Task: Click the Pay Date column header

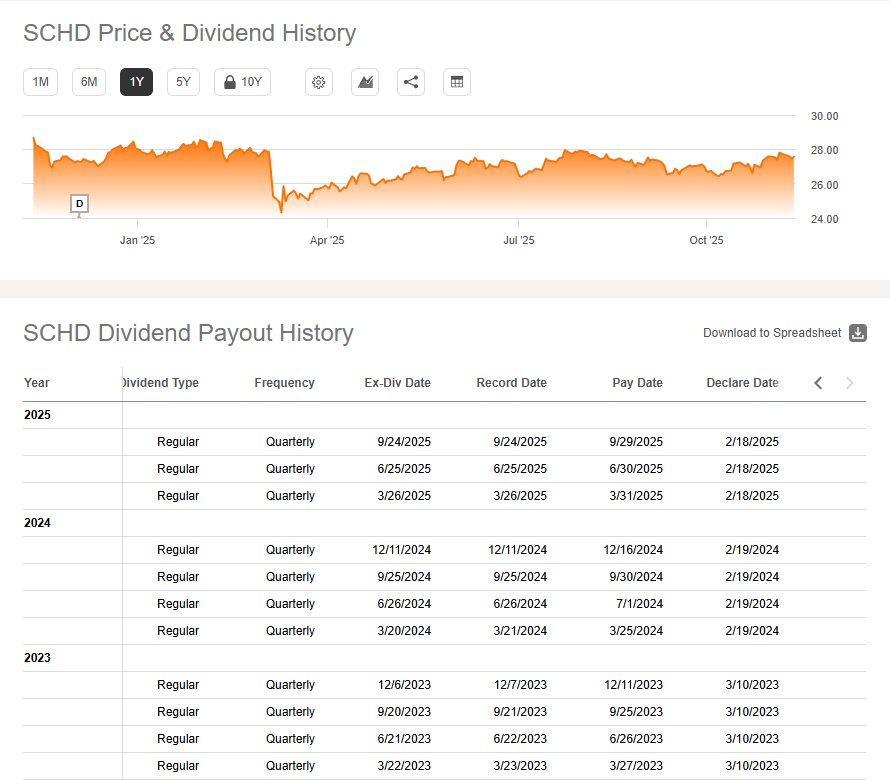Action: click(x=637, y=383)
